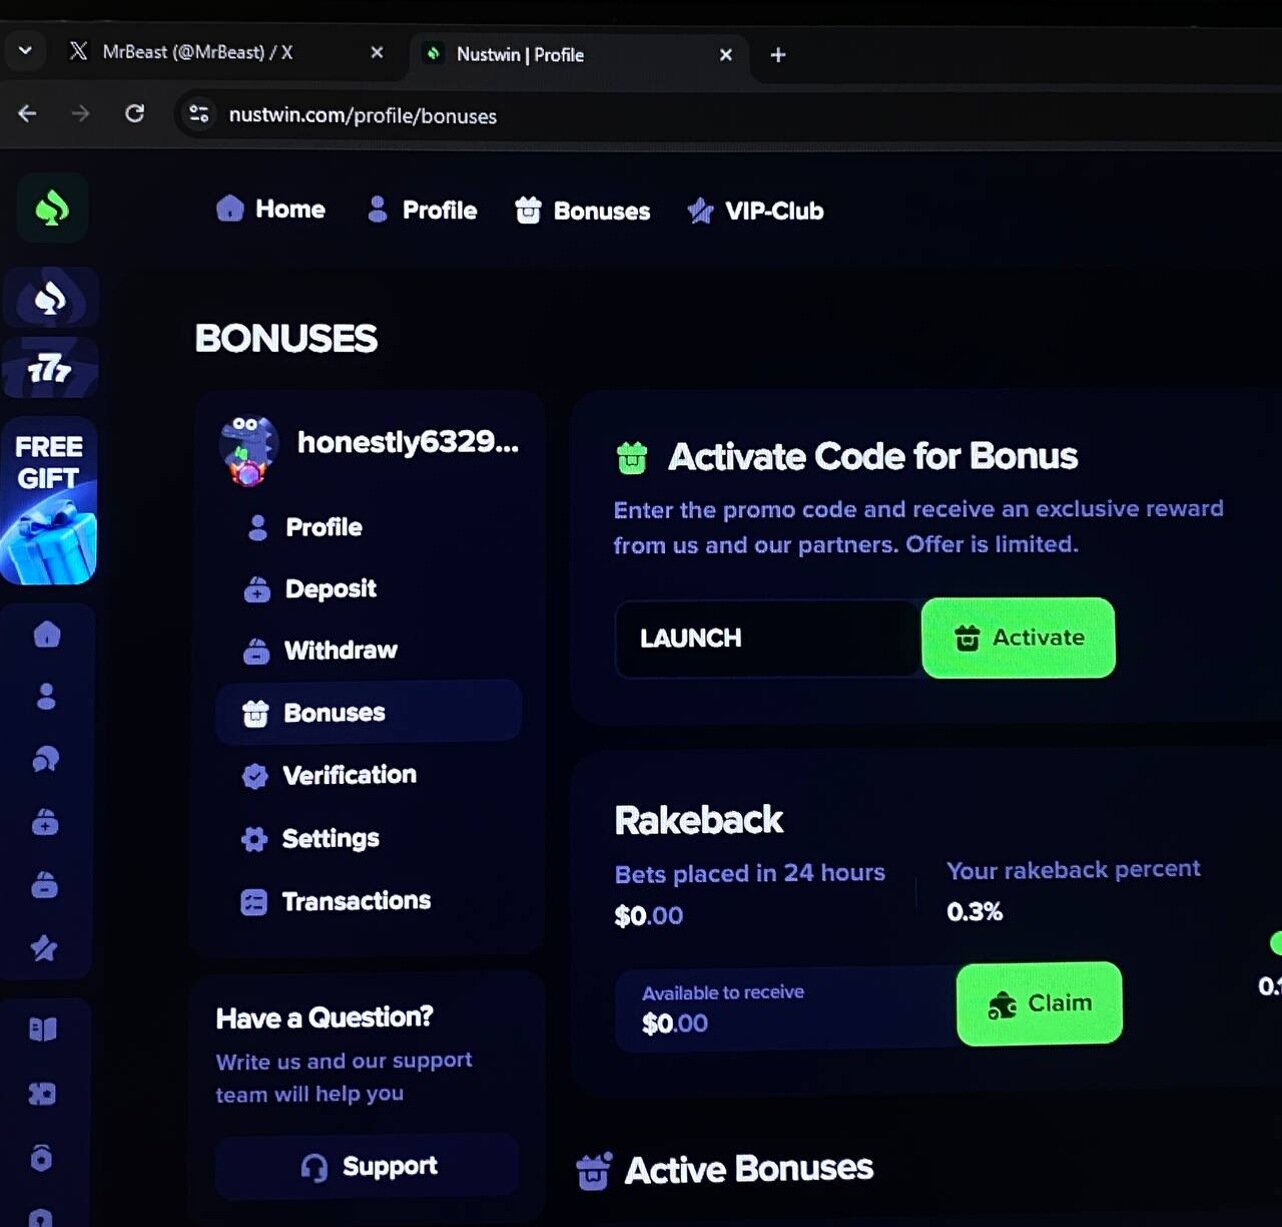View site information icon in address bar
This screenshot has height=1227, width=1282.
pos(200,114)
